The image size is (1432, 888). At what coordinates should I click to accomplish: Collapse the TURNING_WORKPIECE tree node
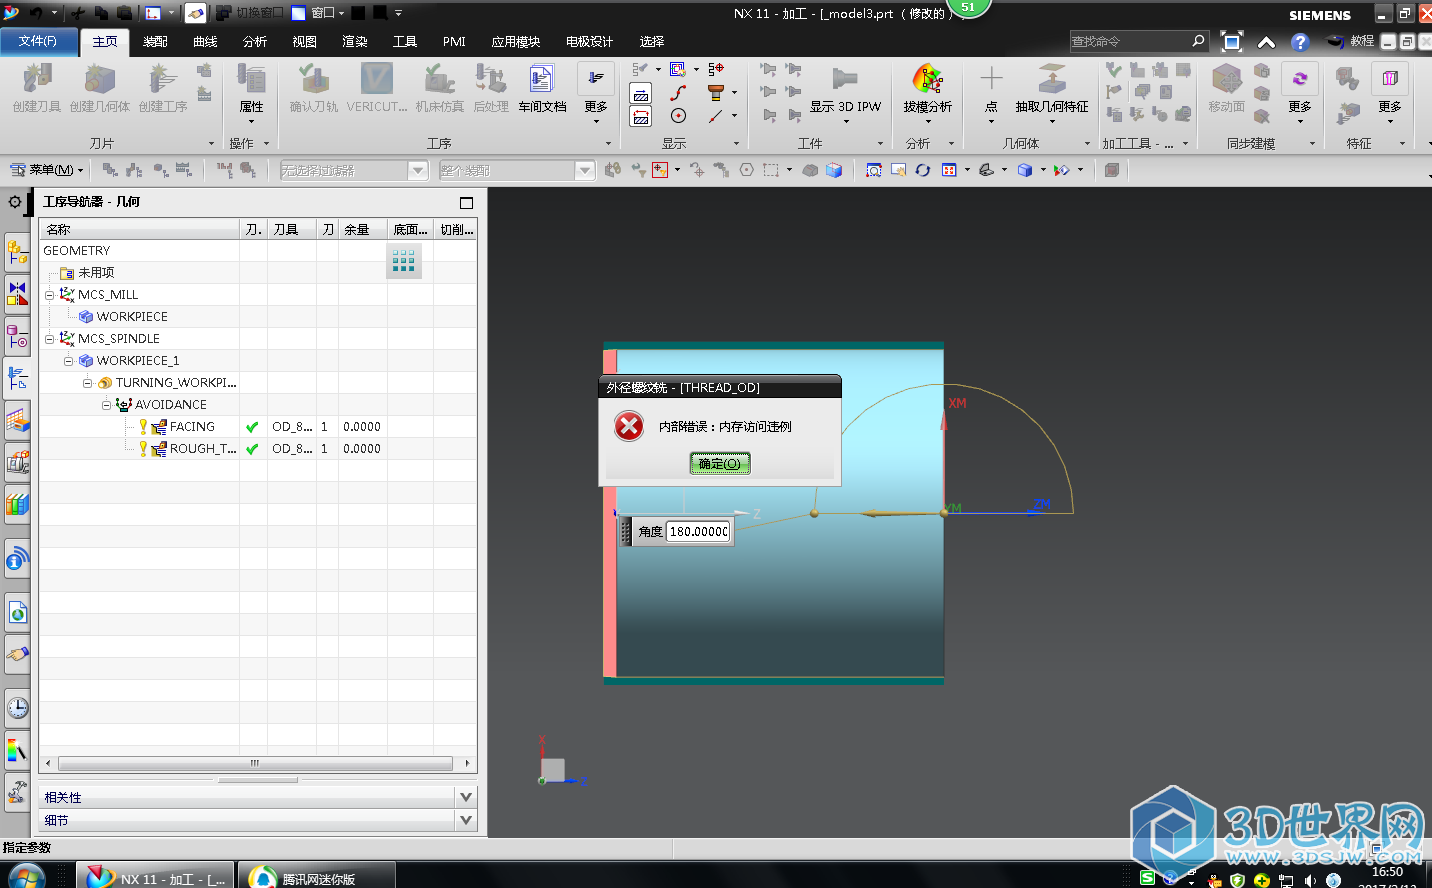coord(87,383)
